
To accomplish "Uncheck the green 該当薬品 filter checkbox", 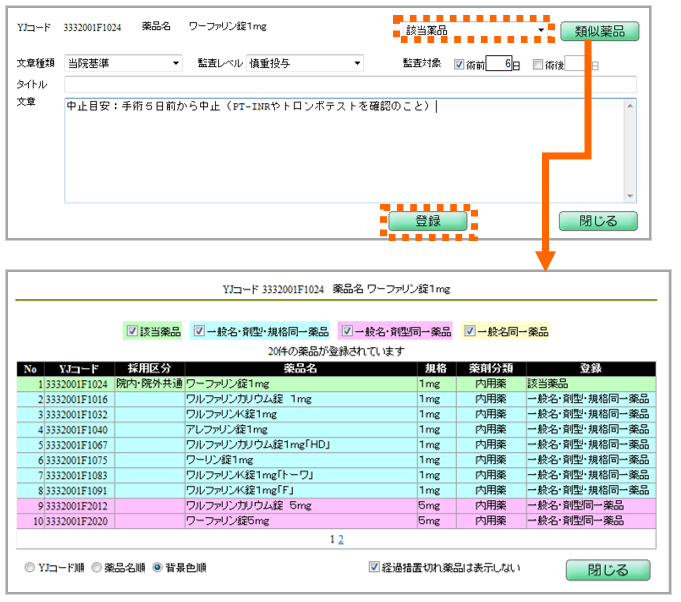I will (132, 330).
